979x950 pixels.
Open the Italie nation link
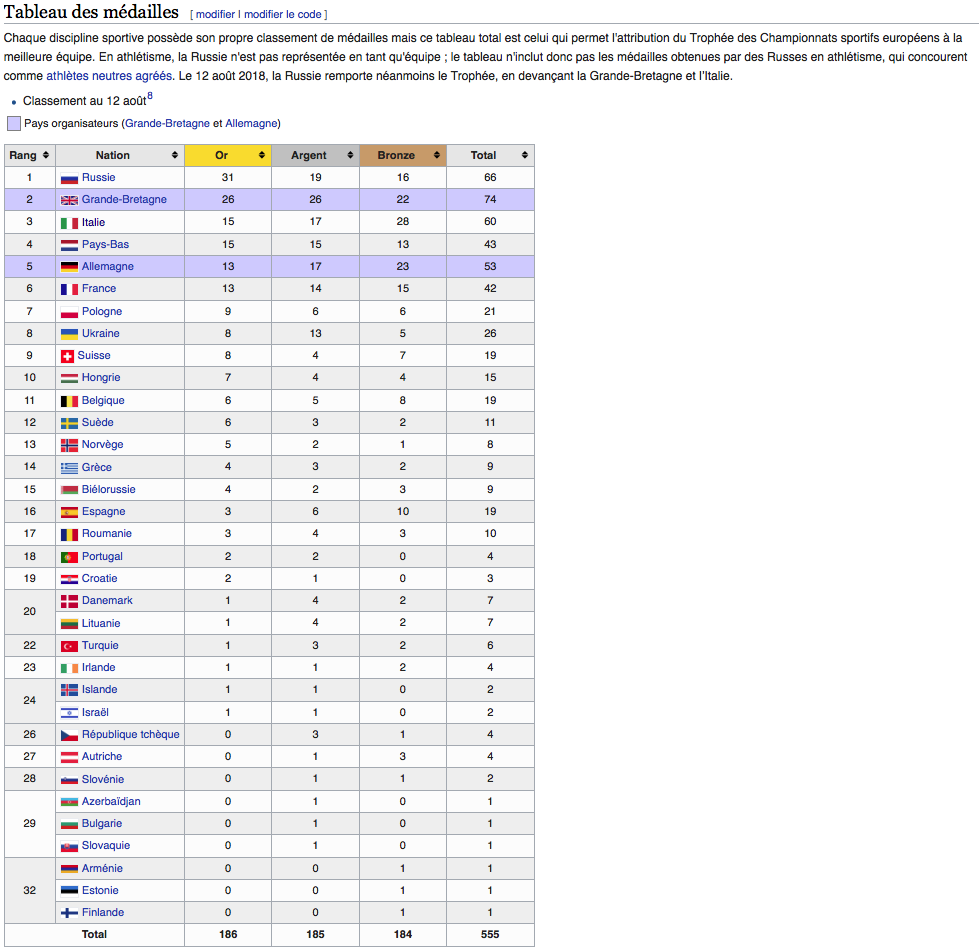[94, 222]
